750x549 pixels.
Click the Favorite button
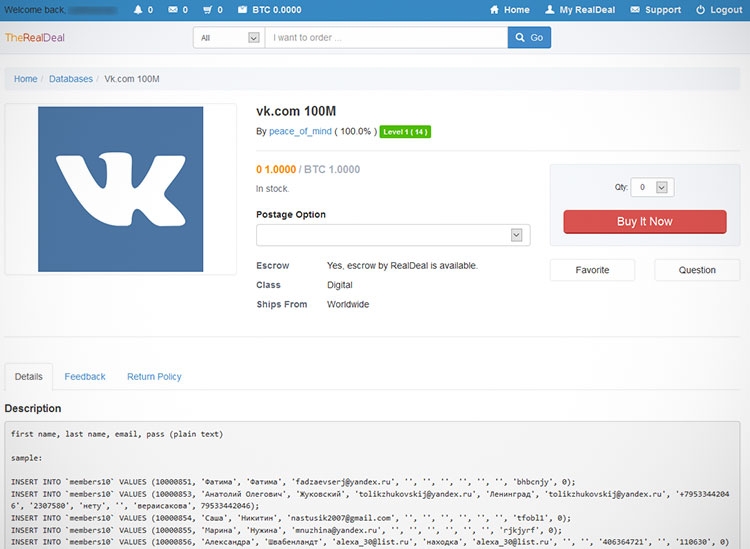[x=592, y=270]
